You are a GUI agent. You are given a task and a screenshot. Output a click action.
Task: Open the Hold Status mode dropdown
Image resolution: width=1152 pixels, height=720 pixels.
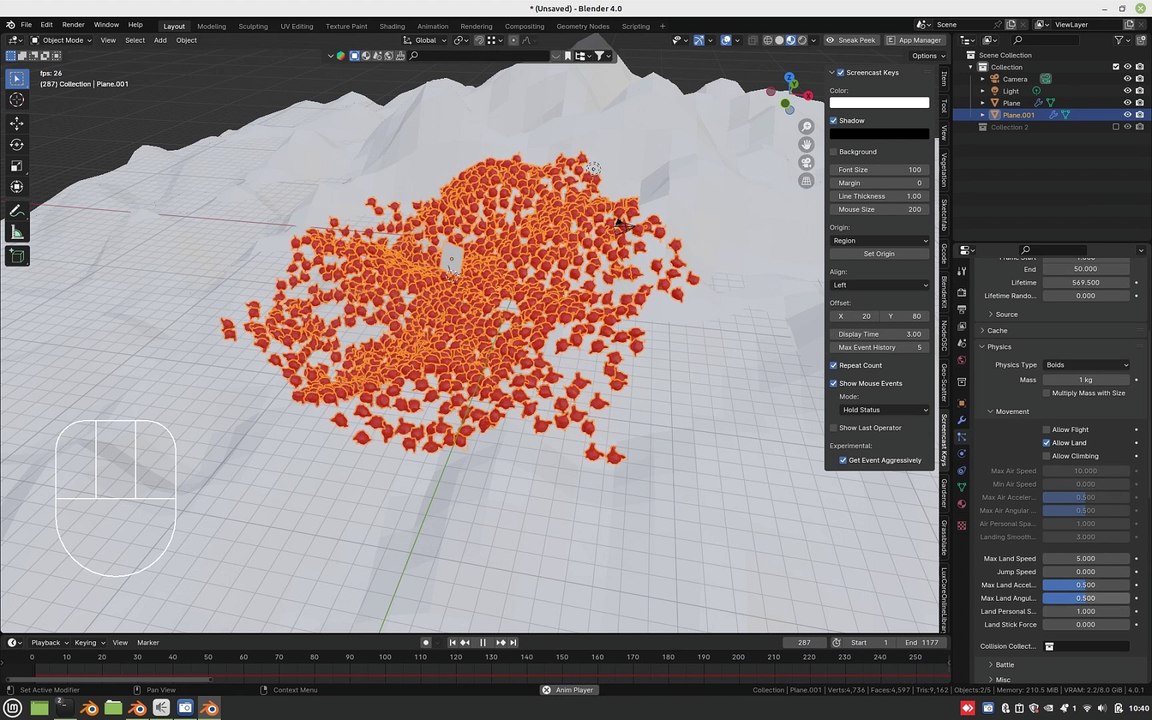point(884,410)
